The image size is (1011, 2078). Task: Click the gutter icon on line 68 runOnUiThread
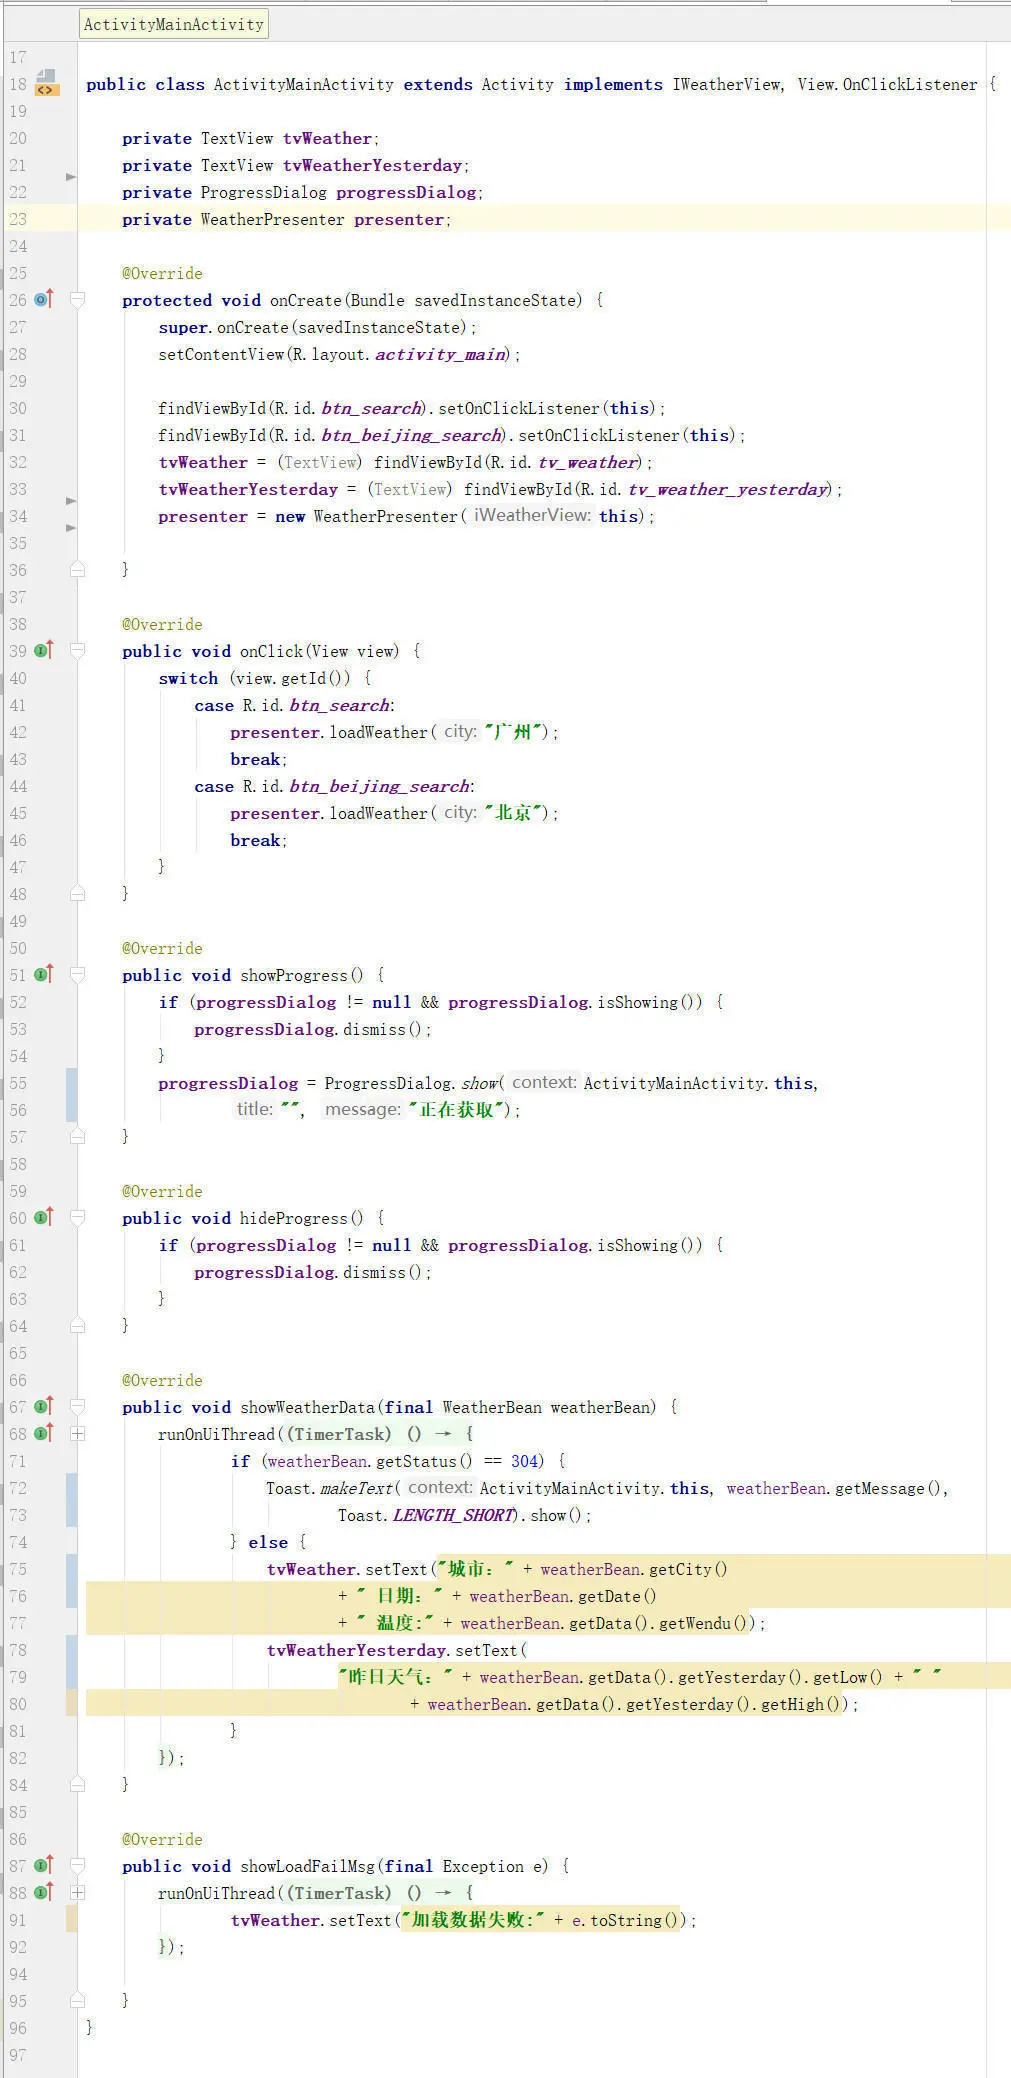[44, 1433]
